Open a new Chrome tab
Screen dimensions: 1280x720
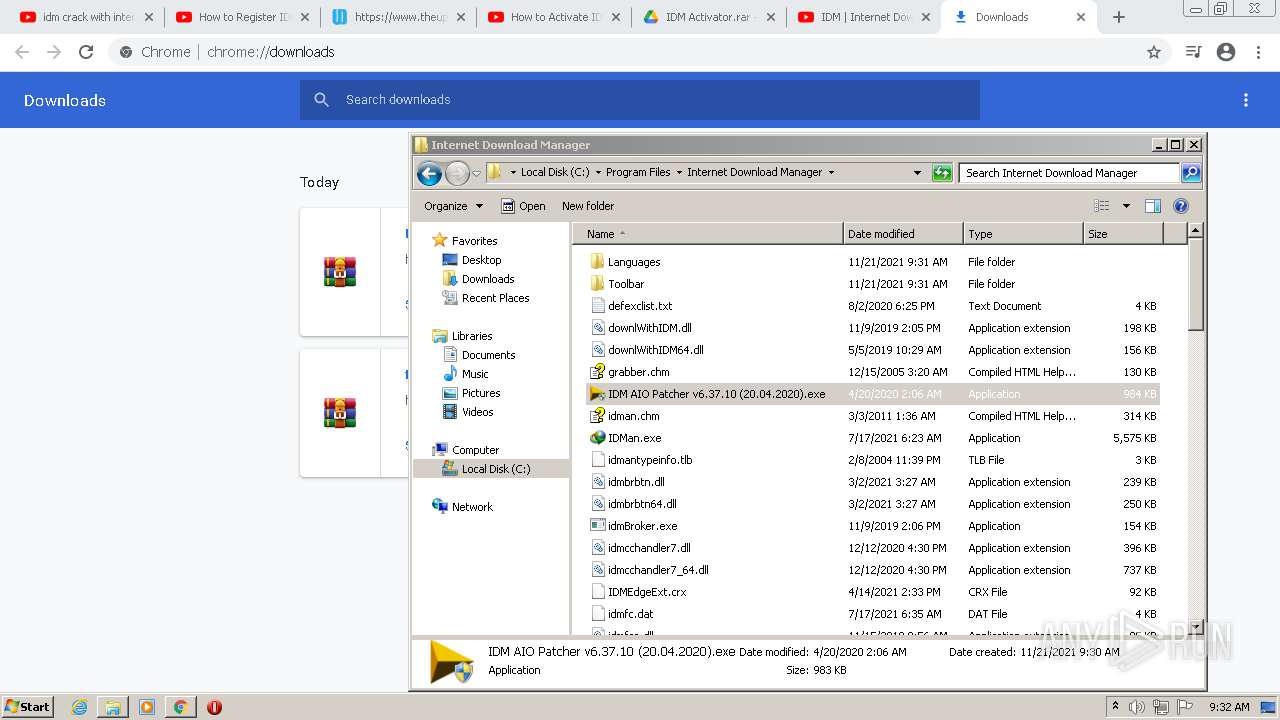[1118, 17]
